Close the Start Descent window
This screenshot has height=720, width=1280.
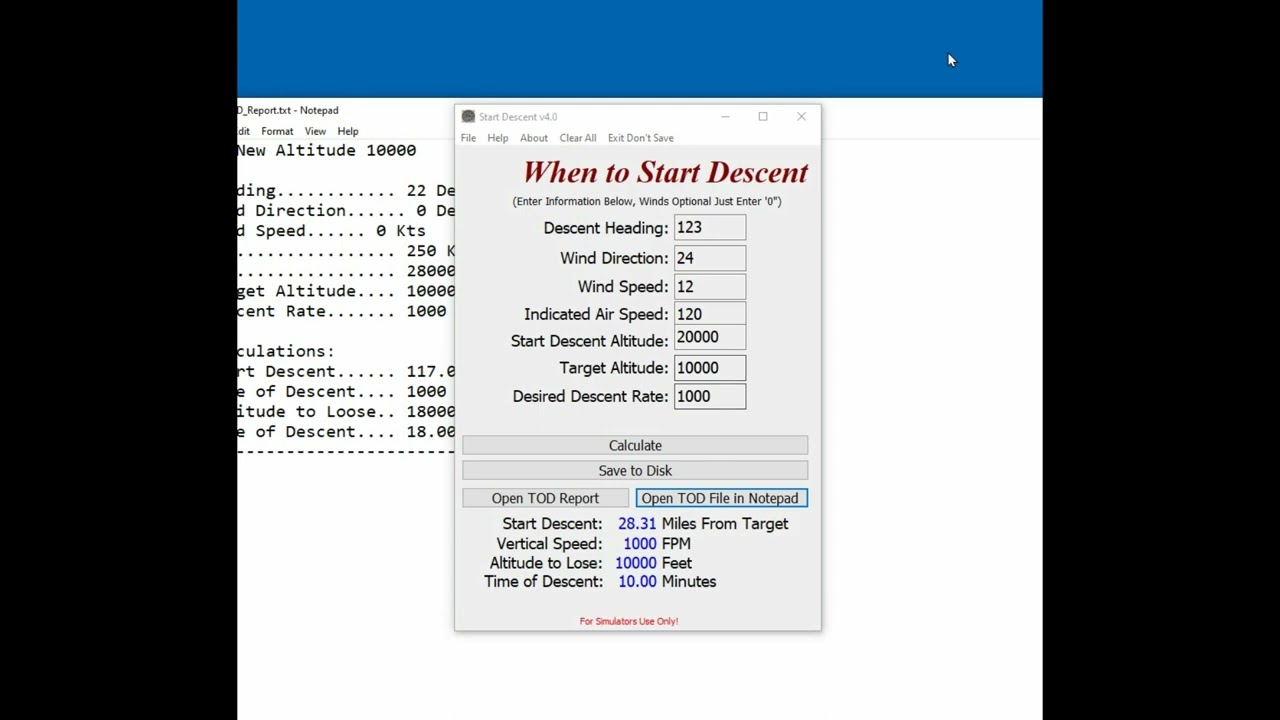(801, 117)
